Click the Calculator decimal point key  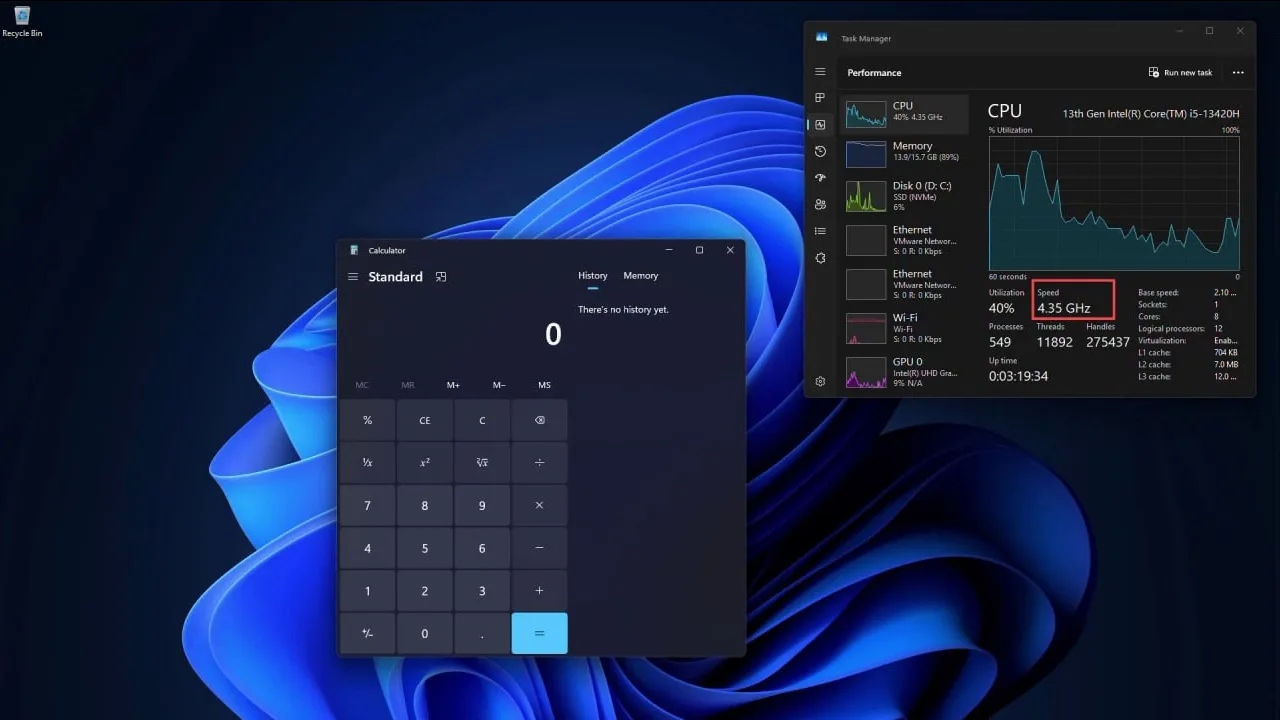pos(482,634)
